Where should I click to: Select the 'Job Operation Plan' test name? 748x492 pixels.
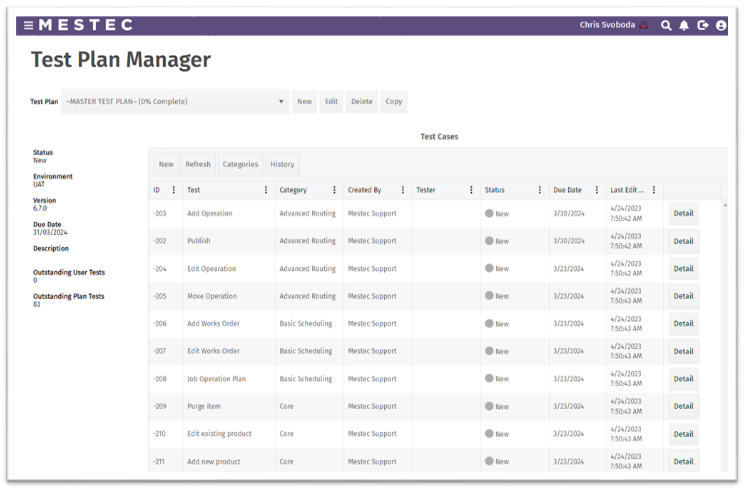click(216, 378)
